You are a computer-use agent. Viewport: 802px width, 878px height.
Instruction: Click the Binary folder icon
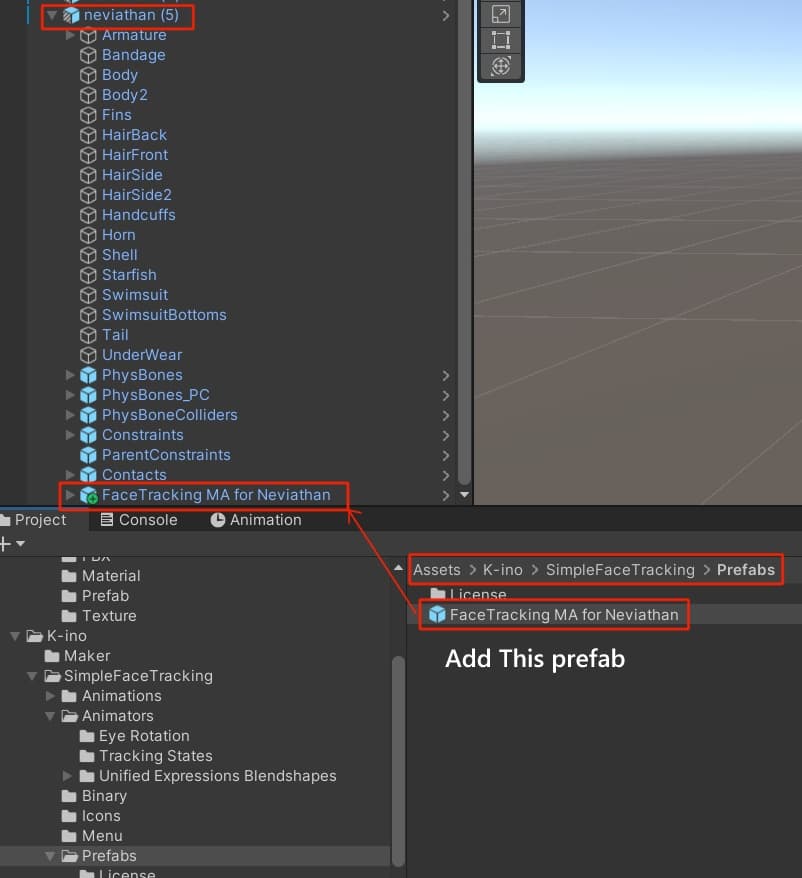(69, 796)
